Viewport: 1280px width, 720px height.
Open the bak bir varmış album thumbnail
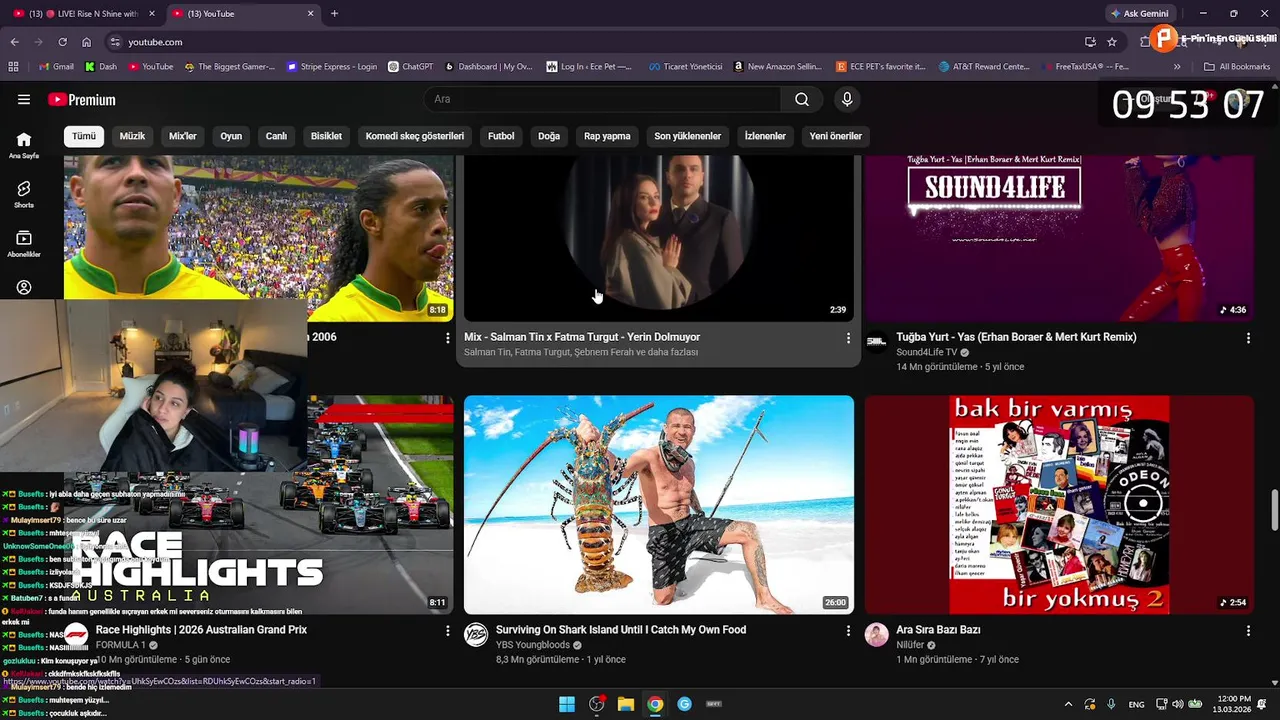[1059, 505]
